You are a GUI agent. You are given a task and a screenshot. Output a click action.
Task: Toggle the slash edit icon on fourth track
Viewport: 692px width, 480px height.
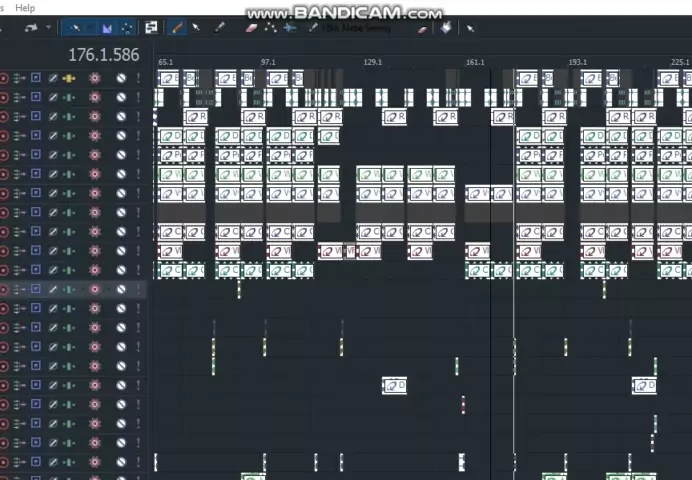click(53, 136)
